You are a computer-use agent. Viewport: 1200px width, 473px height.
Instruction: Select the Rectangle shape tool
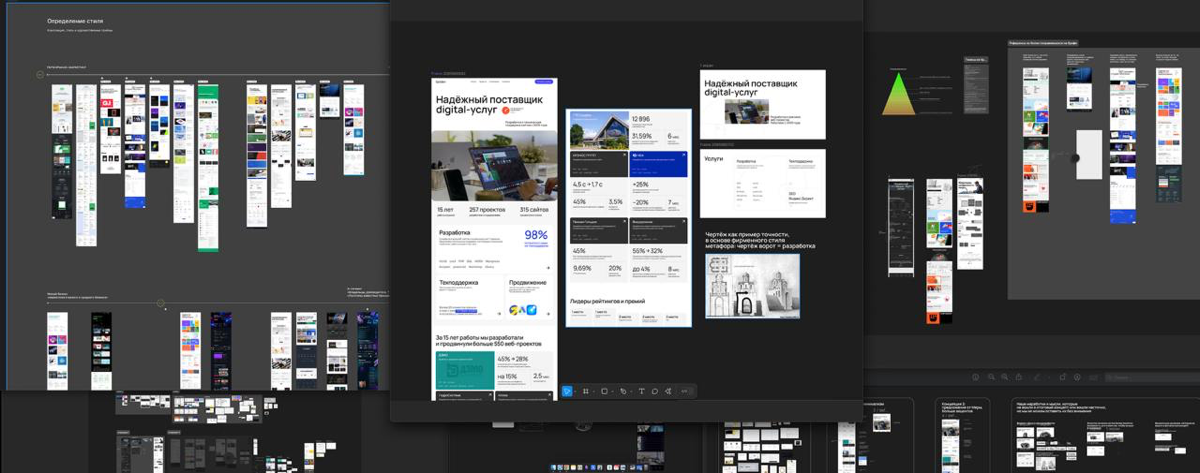coord(604,391)
